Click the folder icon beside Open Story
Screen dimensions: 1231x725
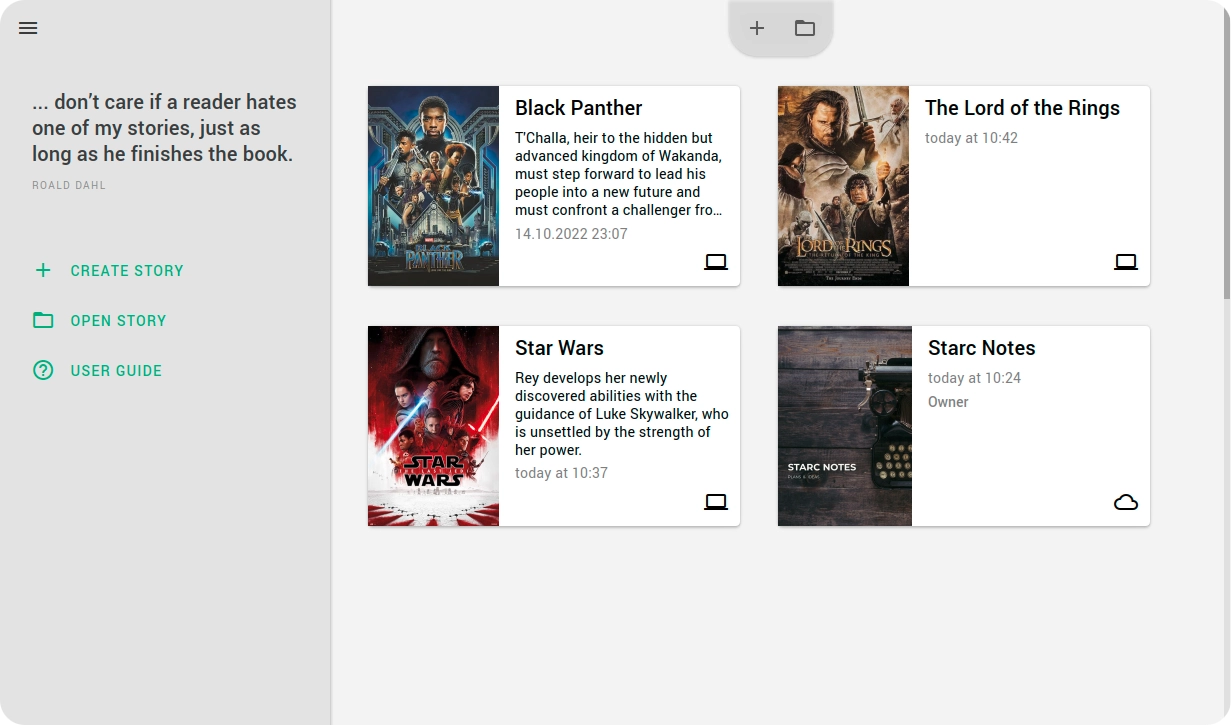click(43, 320)
